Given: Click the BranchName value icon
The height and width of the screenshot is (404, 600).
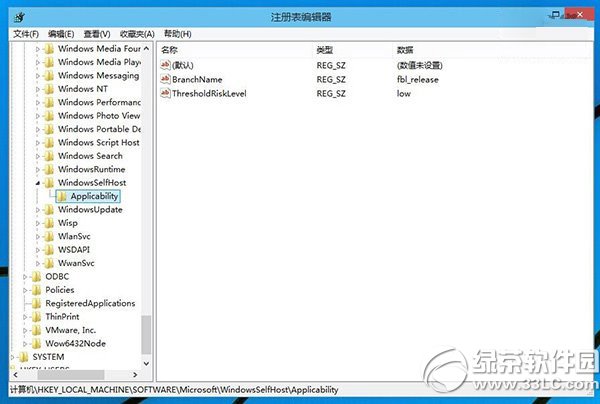Looking at the screenshot, I should pyautogui.click(x=165, y=79).
